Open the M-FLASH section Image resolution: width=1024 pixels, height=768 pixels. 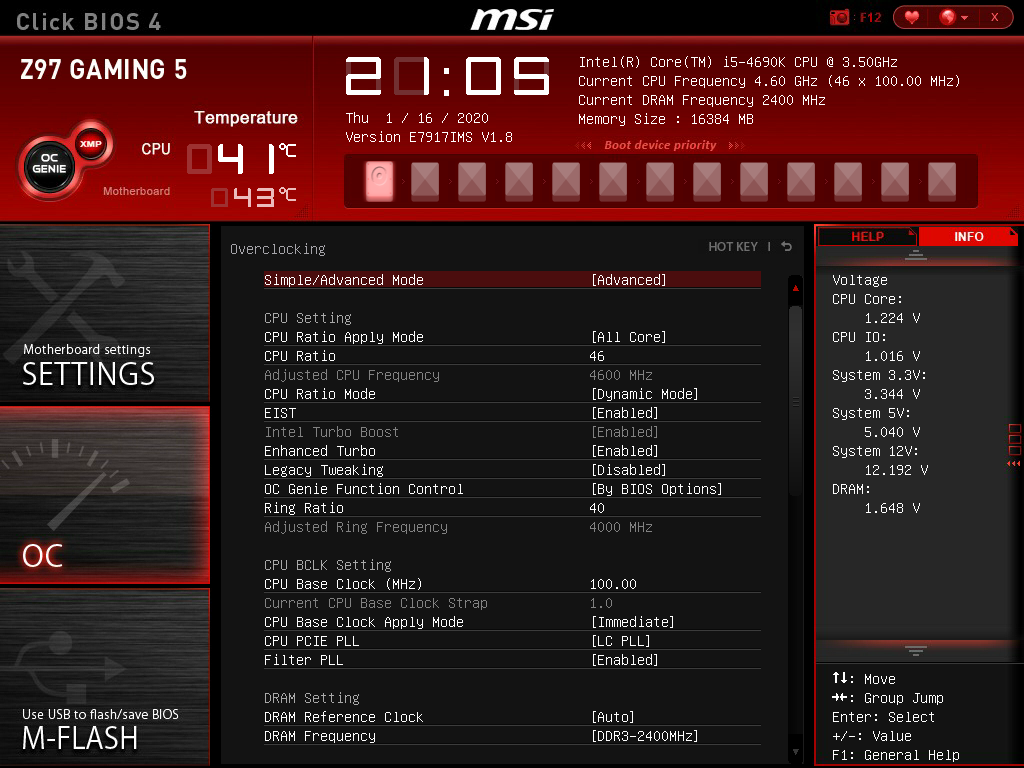pos(104,677)
